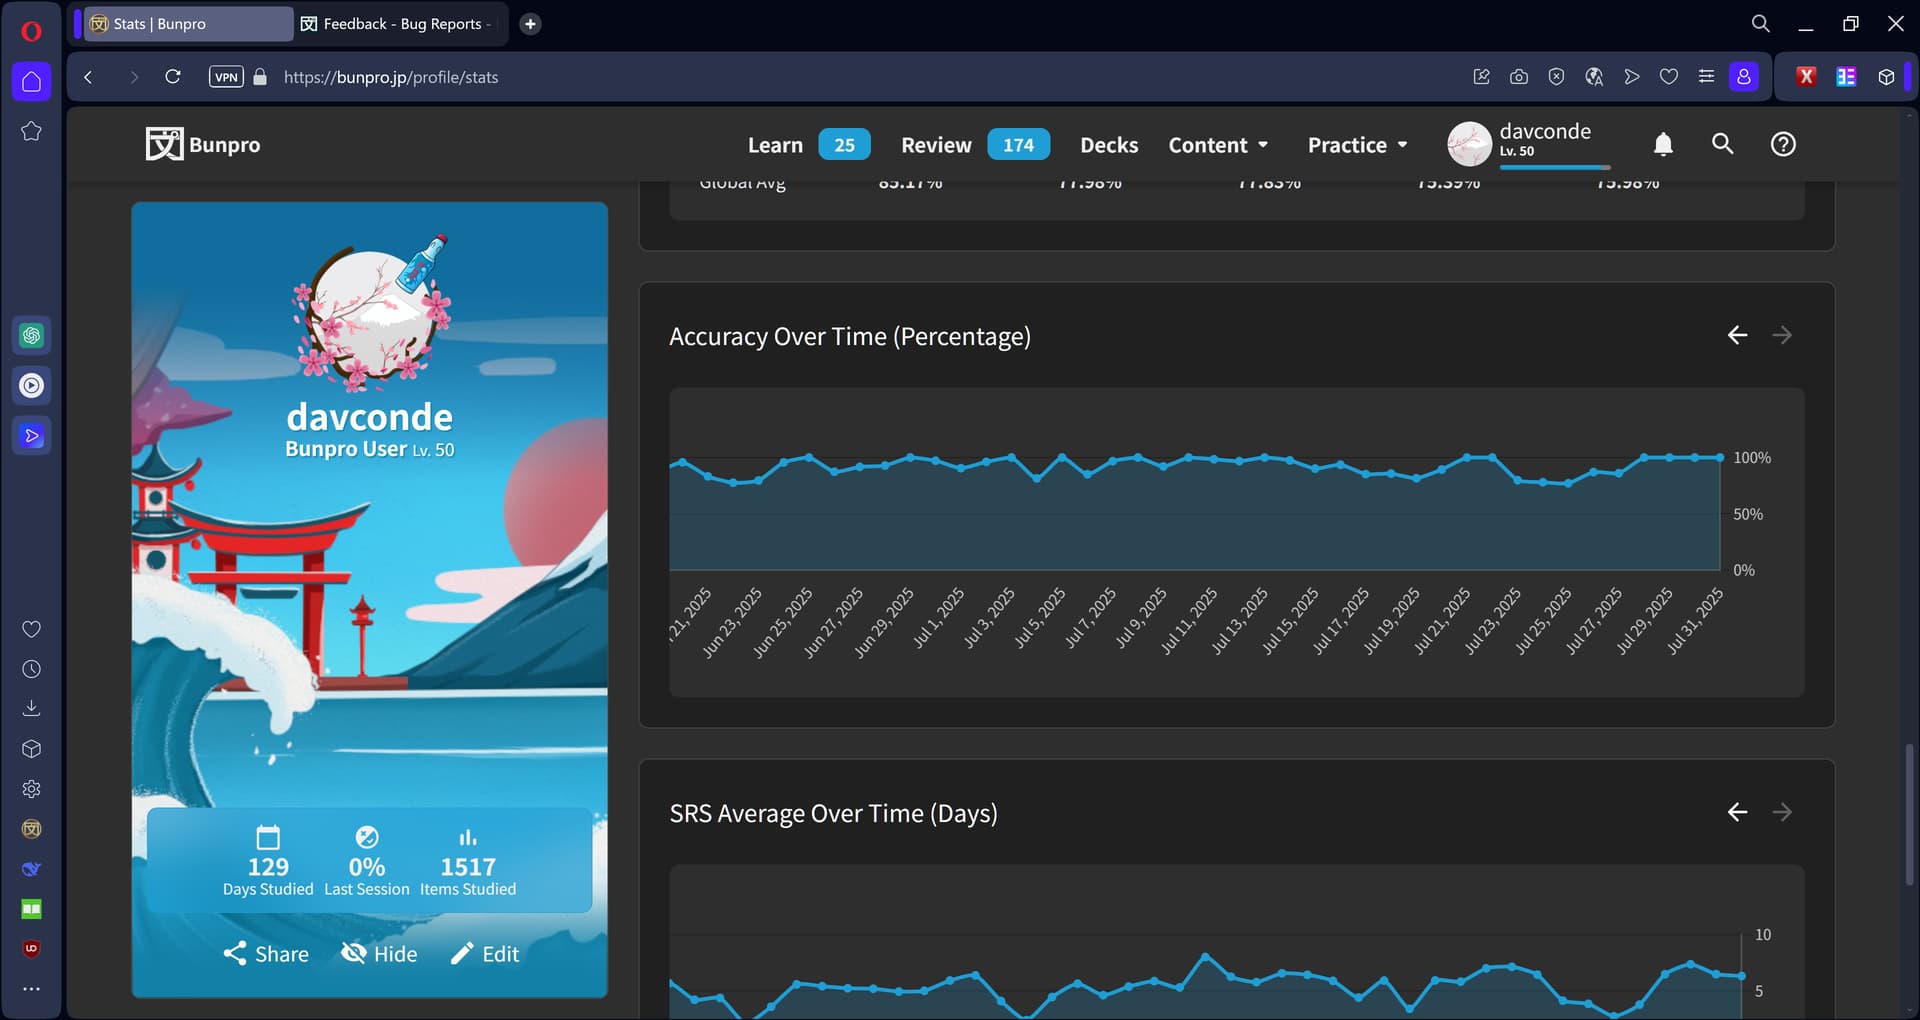Click the level progress bar under username
The image size is (1920, 1020).
pyautogui.click(x=1555, y=167)
